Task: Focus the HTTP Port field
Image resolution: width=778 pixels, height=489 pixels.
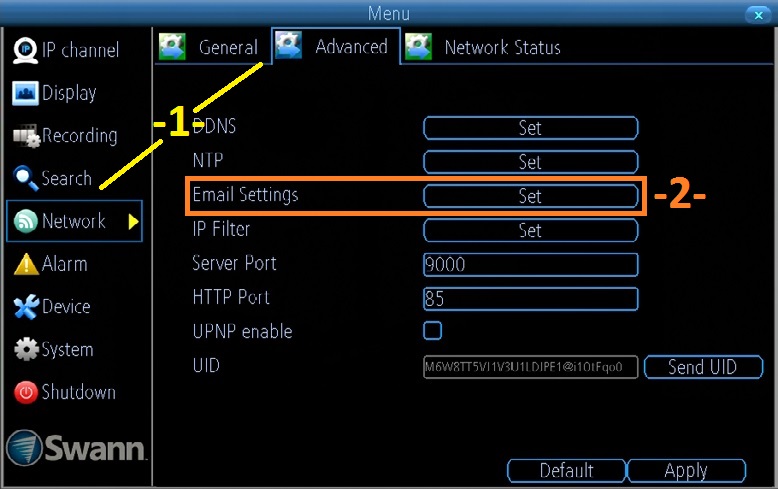Action: click(x=530, y=298)
